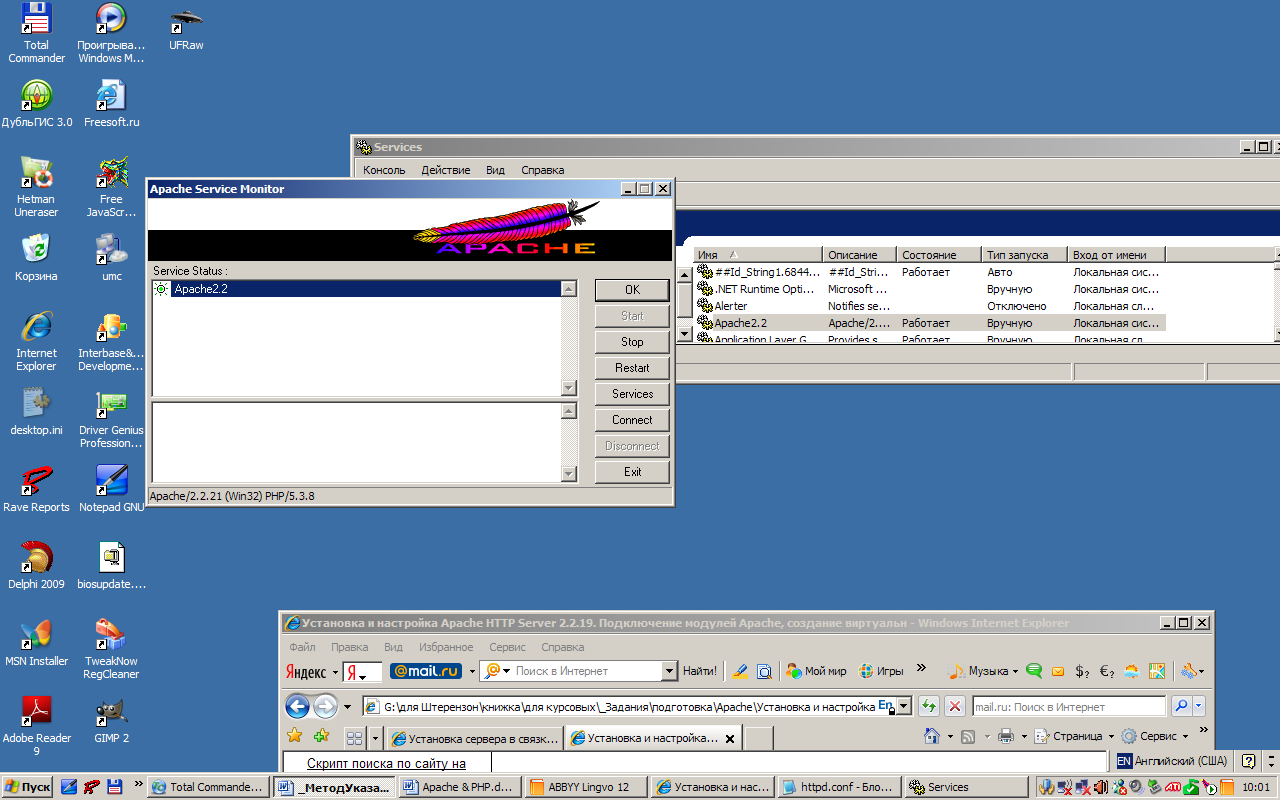
Task: Click the IE Back navigation arrow
Action: 298,706
